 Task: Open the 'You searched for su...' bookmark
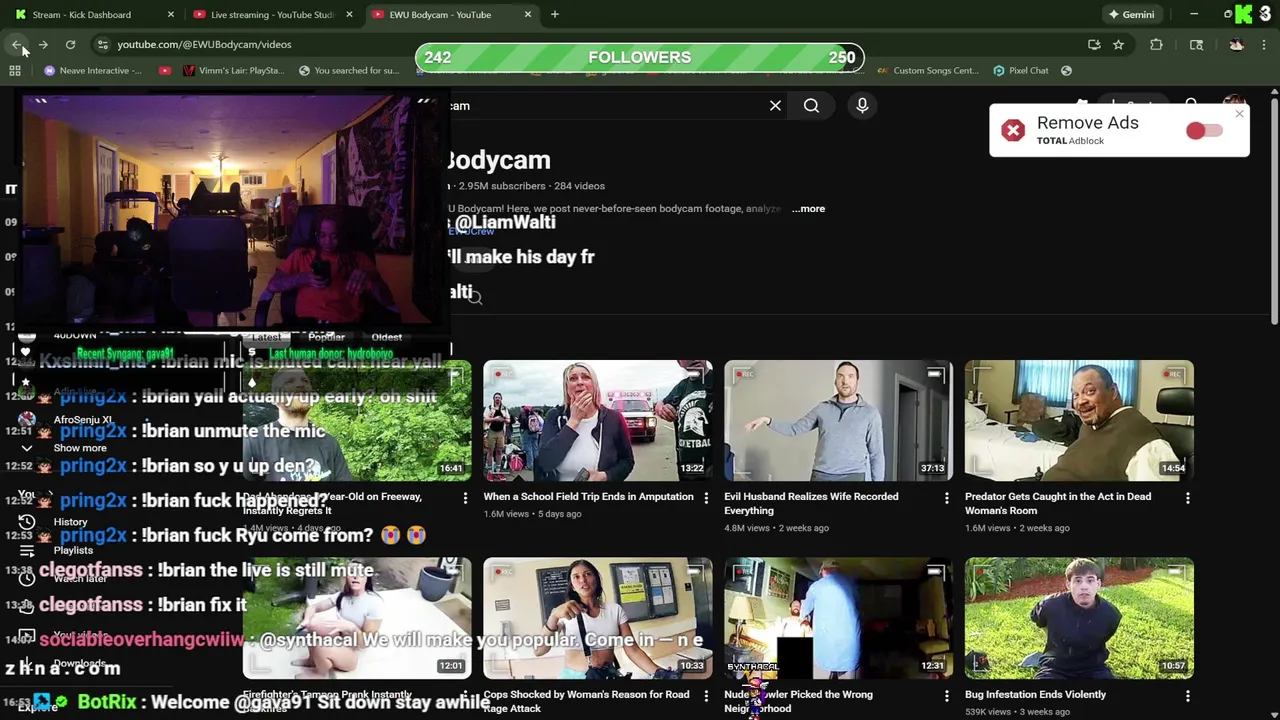coord(349,71)
